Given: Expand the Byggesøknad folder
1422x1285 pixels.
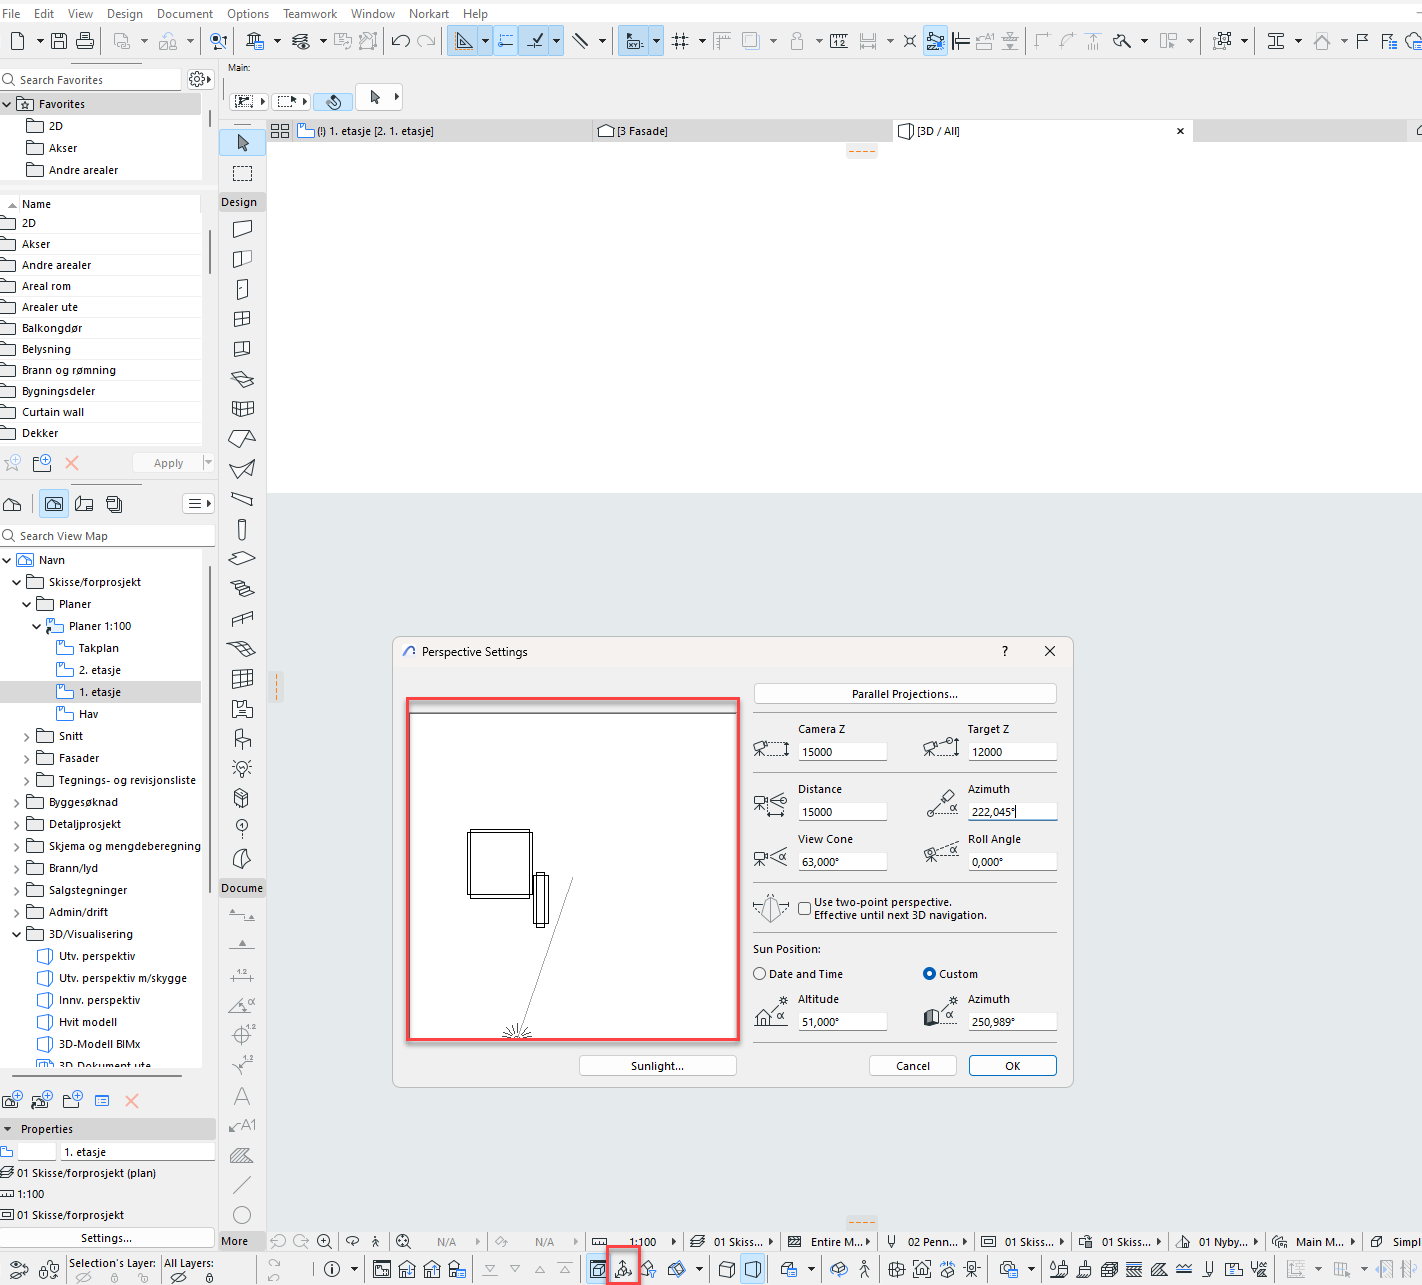Looking at the screenshot, I should pyautogui.click(x=17, y=802).
